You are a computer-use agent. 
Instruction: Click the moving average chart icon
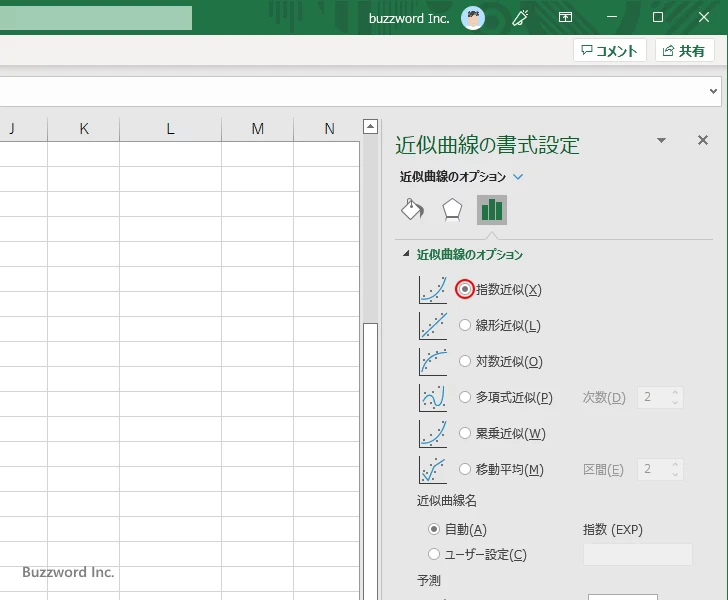pyautogui.click(x=433, y=470)
